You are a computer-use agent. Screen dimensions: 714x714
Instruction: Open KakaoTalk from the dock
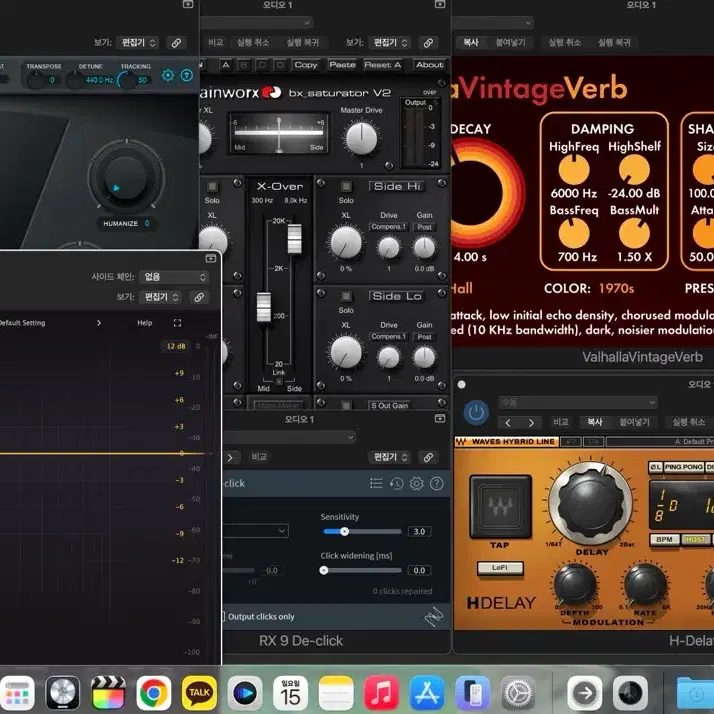point(199,693)
